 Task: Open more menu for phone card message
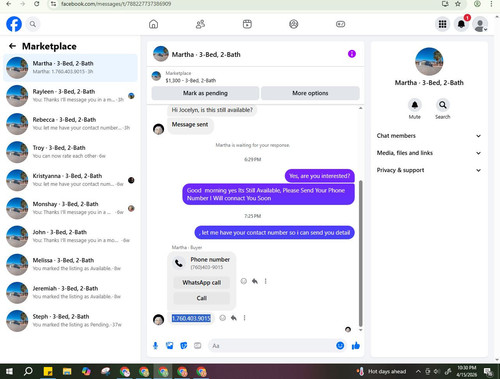coord(265,281)
